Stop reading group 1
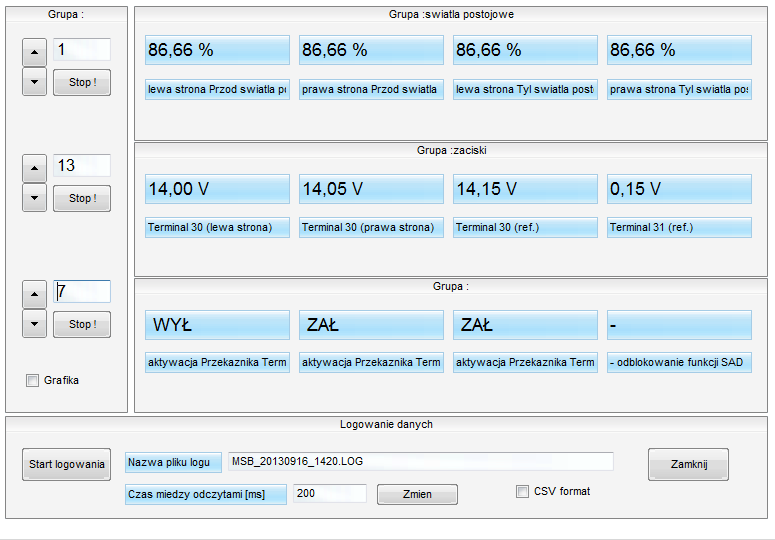This screenshot has height=540, width=775. pos(82,82)
